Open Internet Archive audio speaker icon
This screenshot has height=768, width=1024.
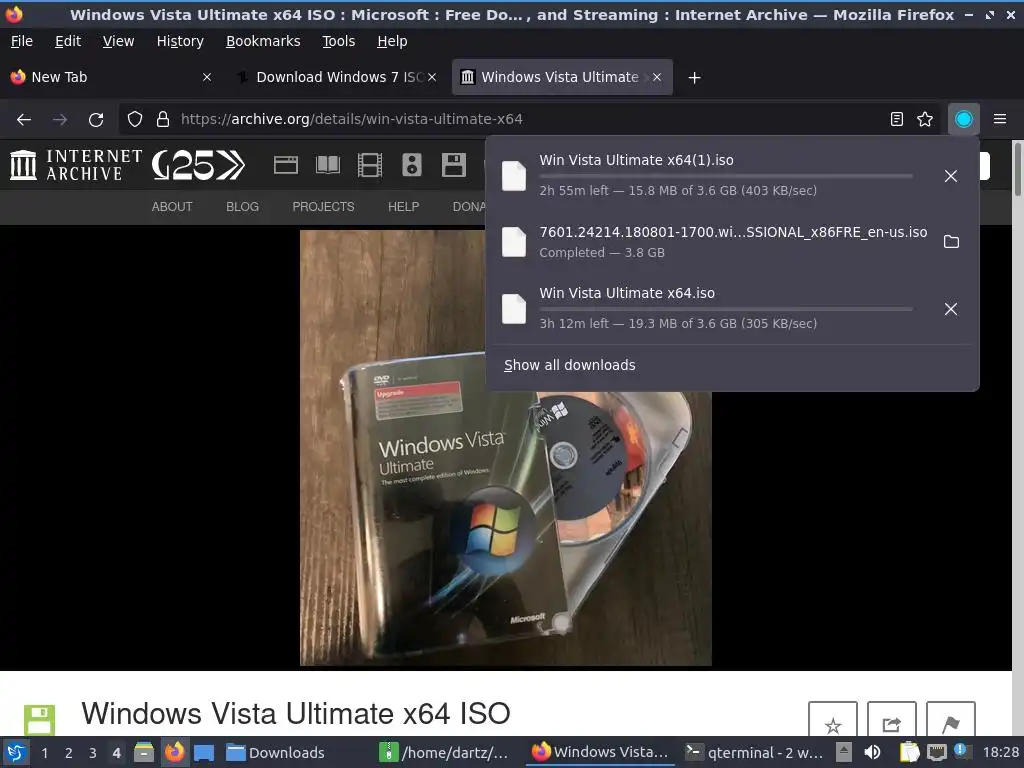[x=411, y=165]
